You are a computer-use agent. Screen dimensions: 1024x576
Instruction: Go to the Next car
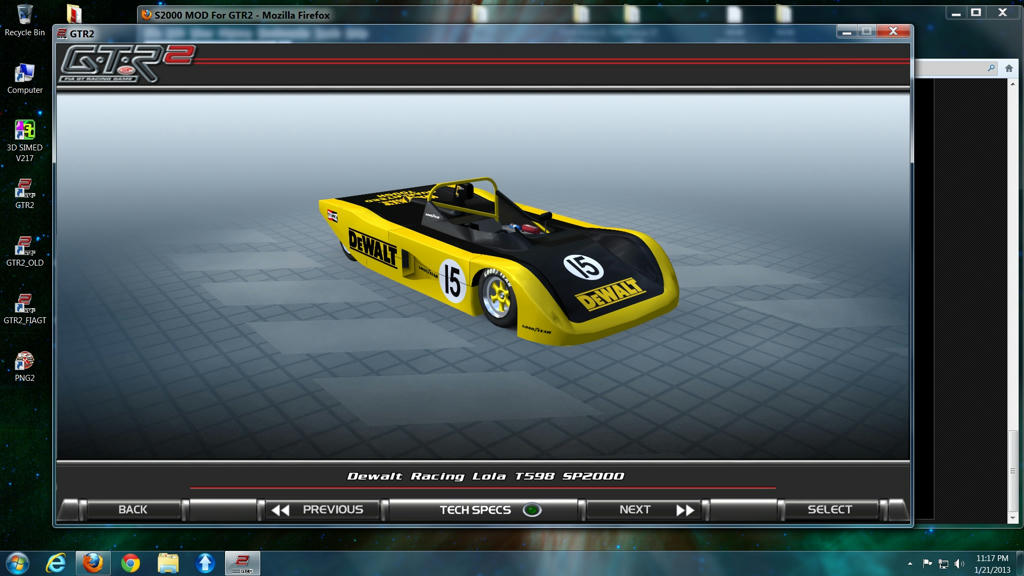(x=645, y=509)
